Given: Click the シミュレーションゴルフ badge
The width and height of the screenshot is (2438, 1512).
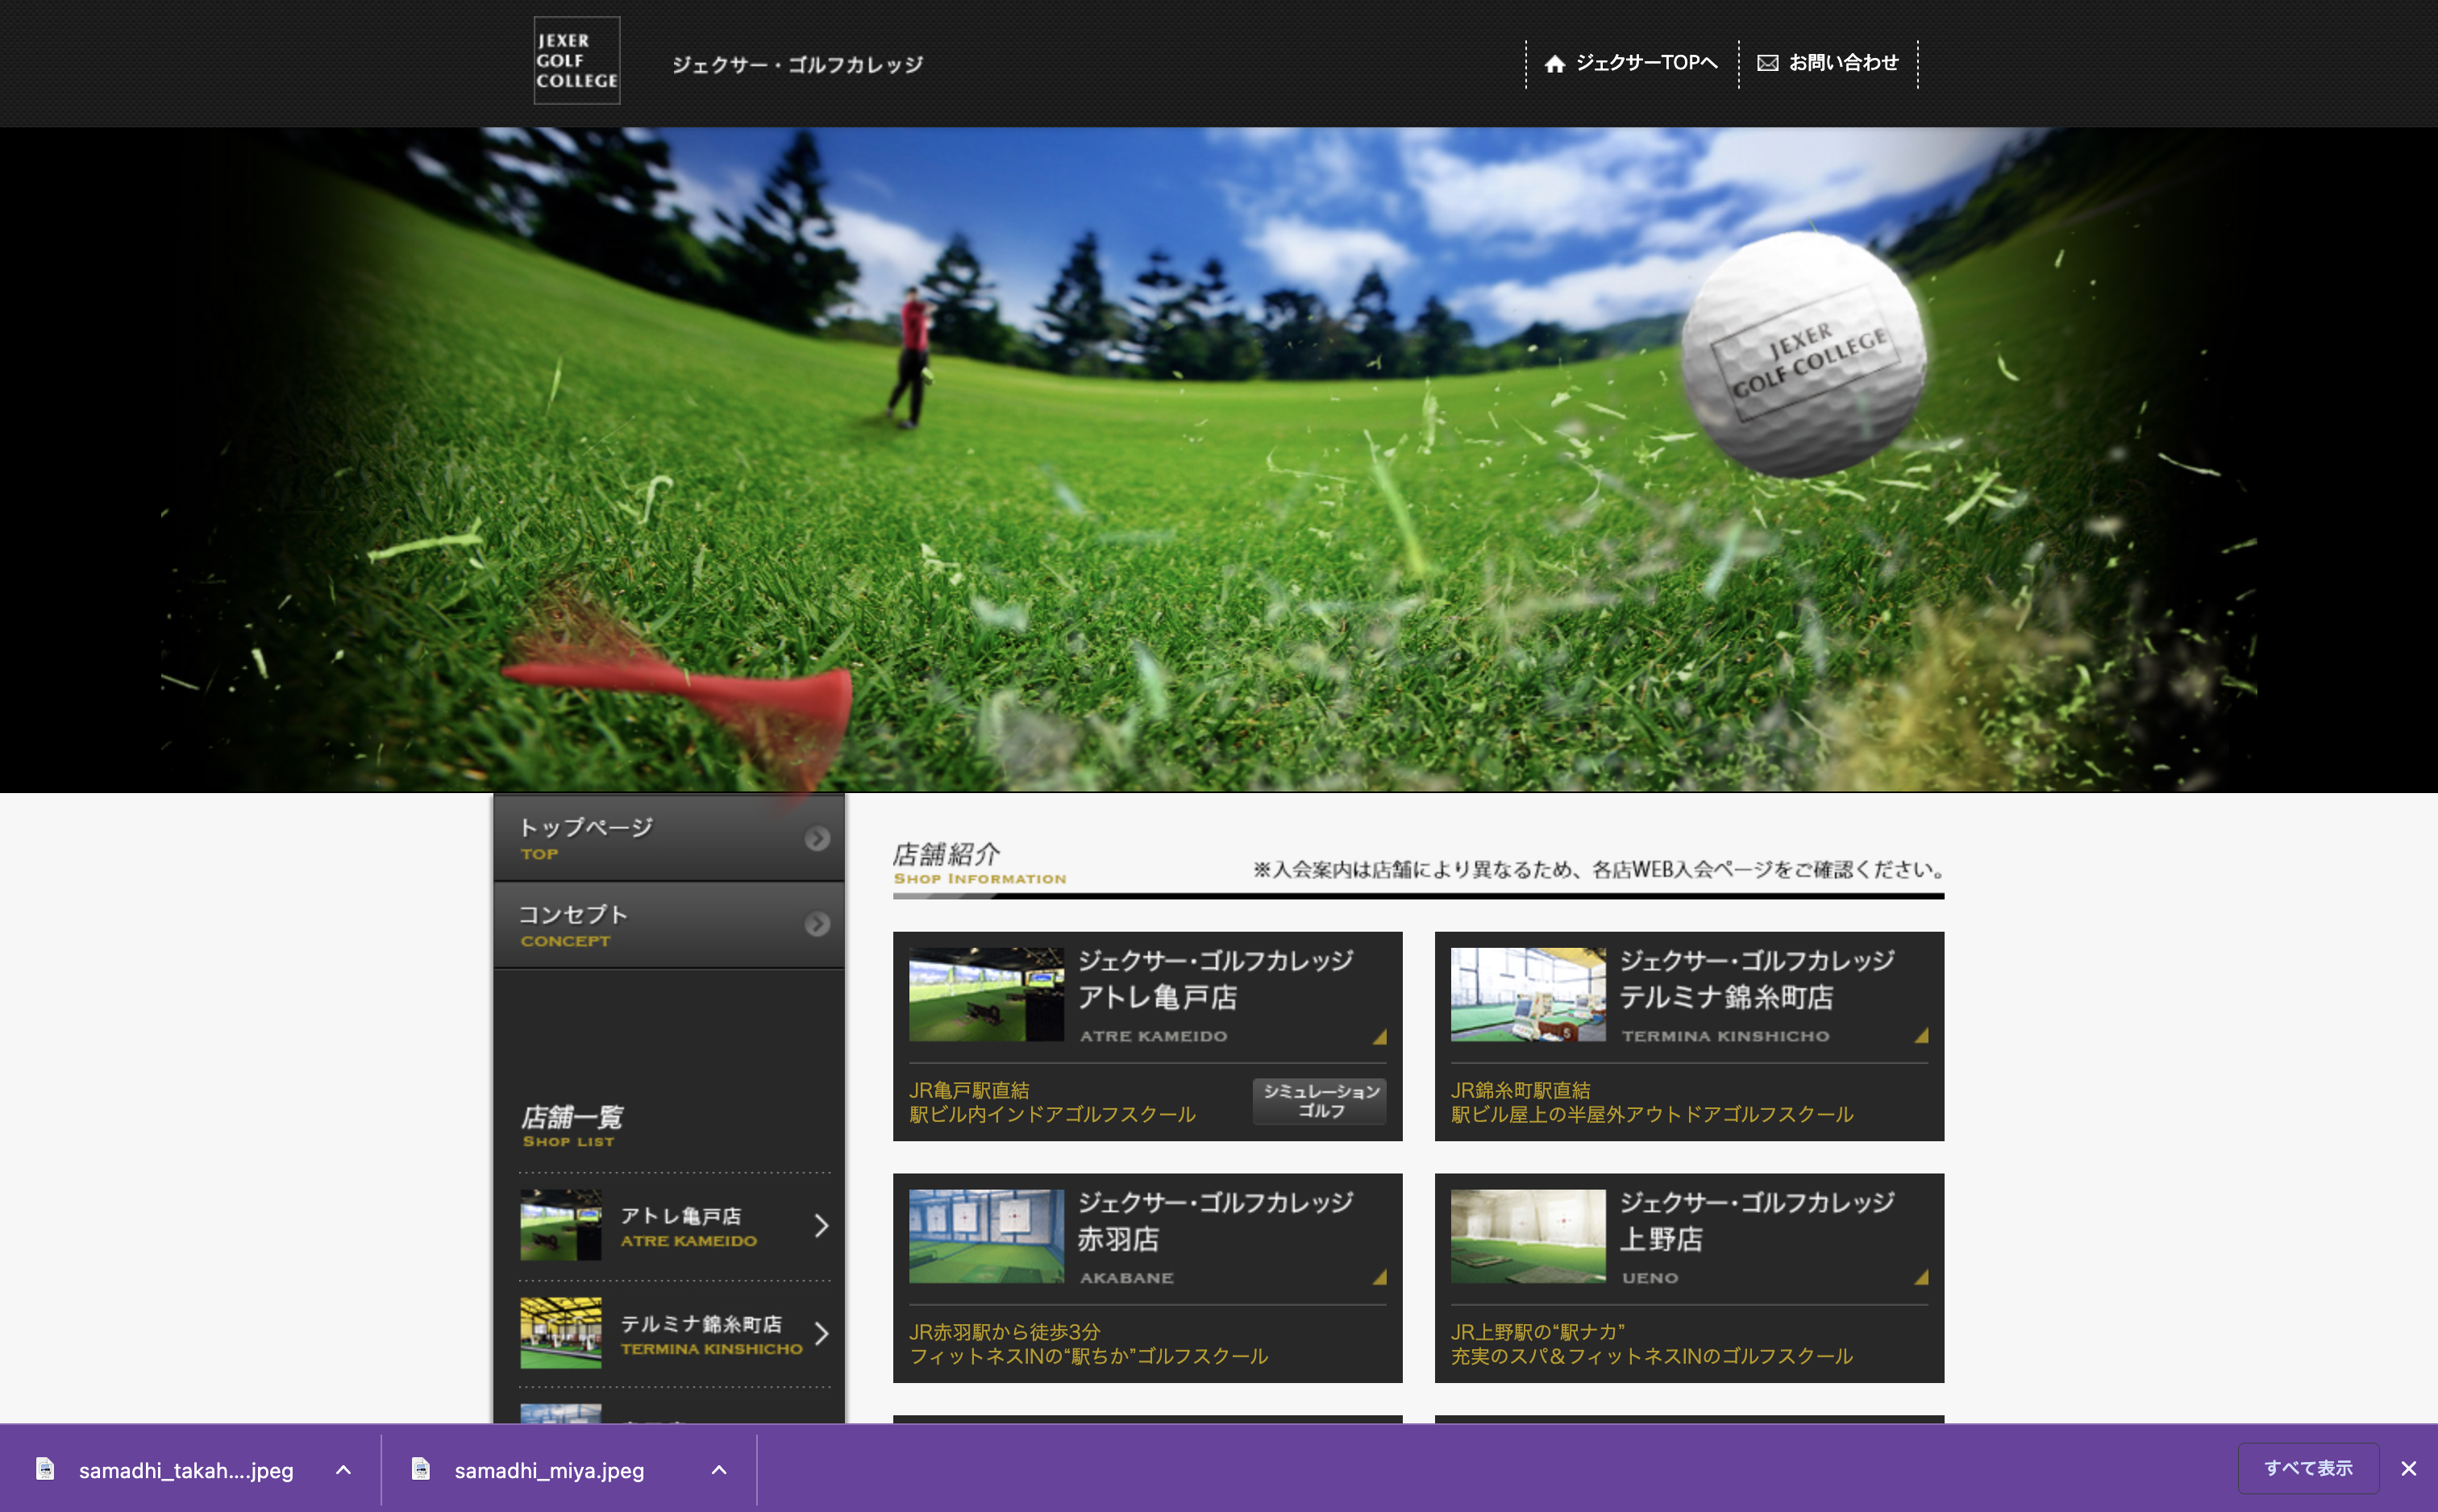Looking at the screenshot, I should 1320,1101.
